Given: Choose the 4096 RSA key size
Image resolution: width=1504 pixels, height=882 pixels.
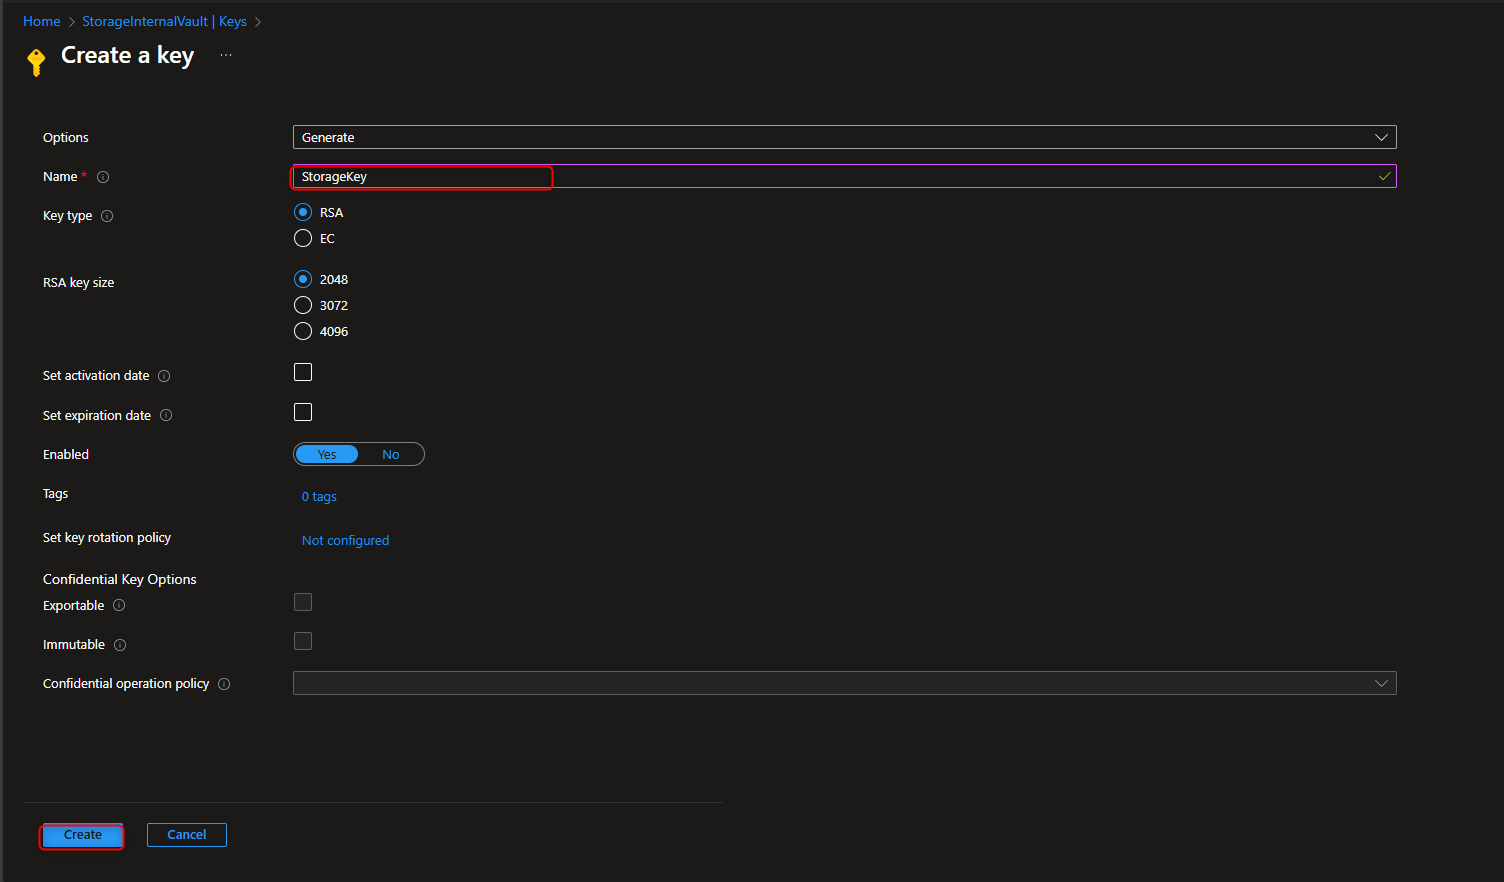Looking at the screenshot, I should (x=303, y=331).
